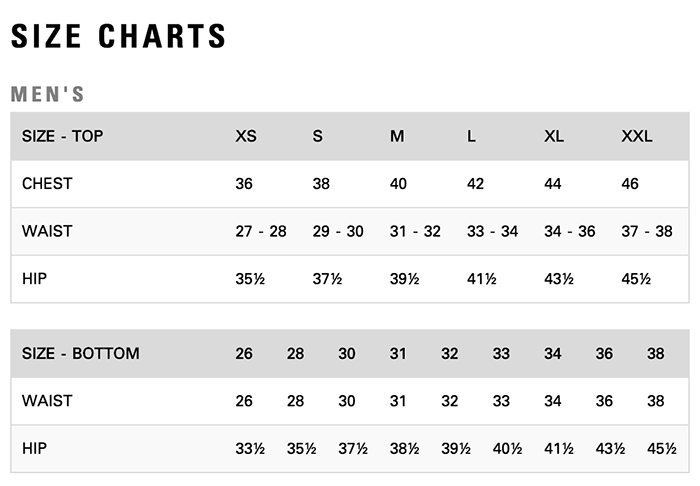
Task: Click bottom hip value 38½
Action: 404,449
